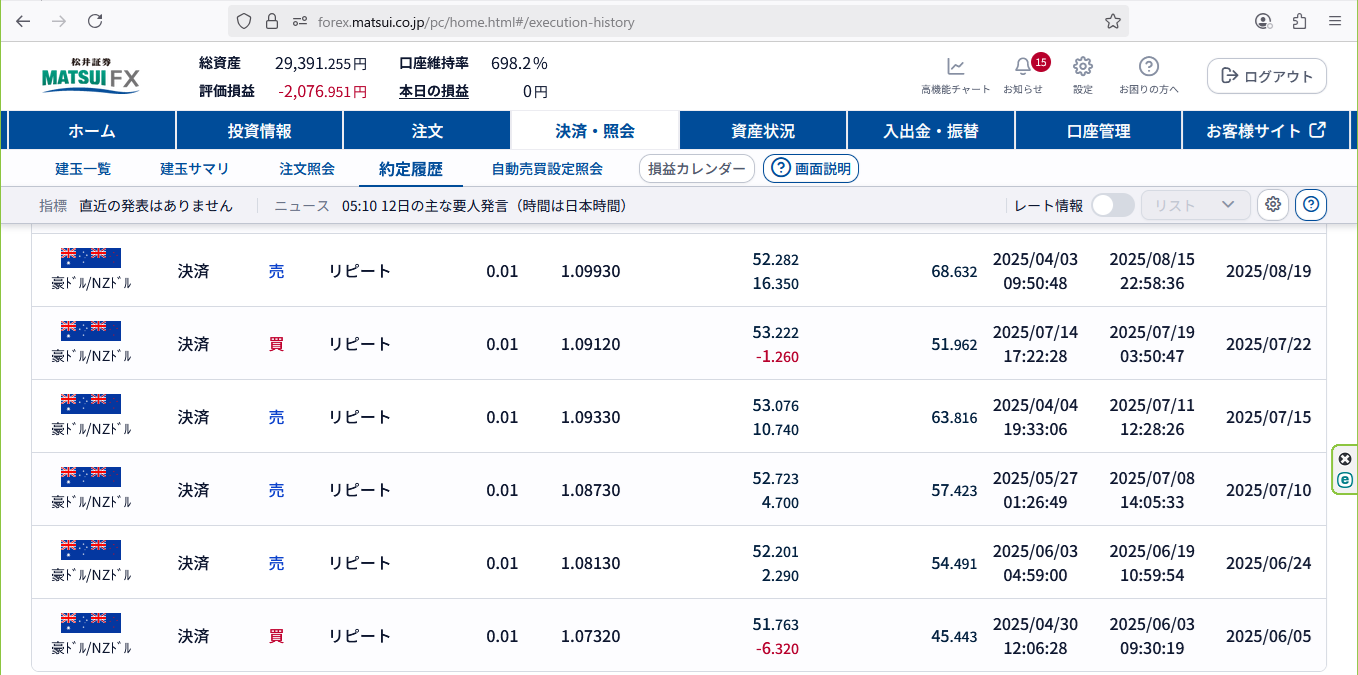
Task: Expand the リスト dropdown
Action: pyautogui.click(x=1196, y=205)
